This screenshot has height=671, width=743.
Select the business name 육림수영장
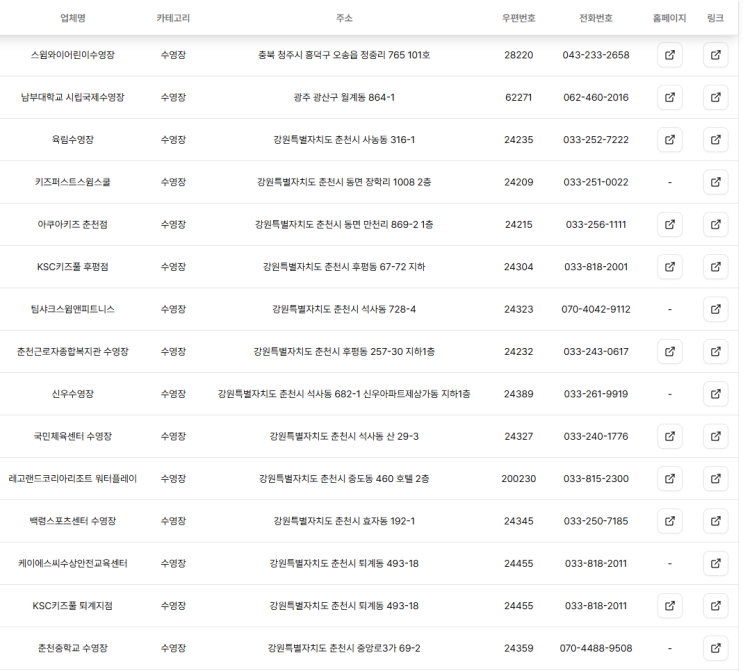point(72,140)
